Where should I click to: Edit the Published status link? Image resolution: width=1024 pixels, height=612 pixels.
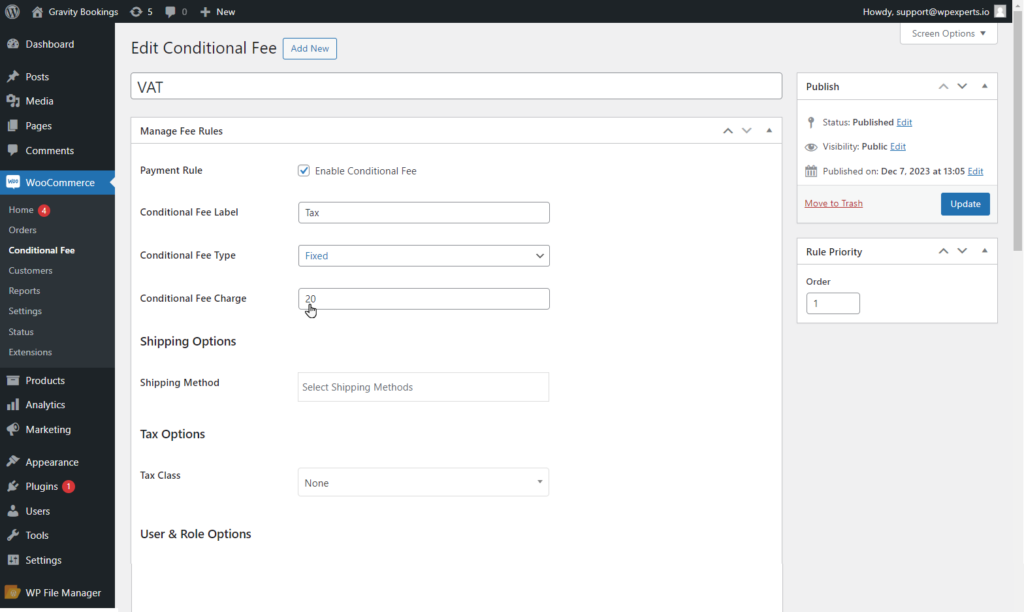point(904,122)
